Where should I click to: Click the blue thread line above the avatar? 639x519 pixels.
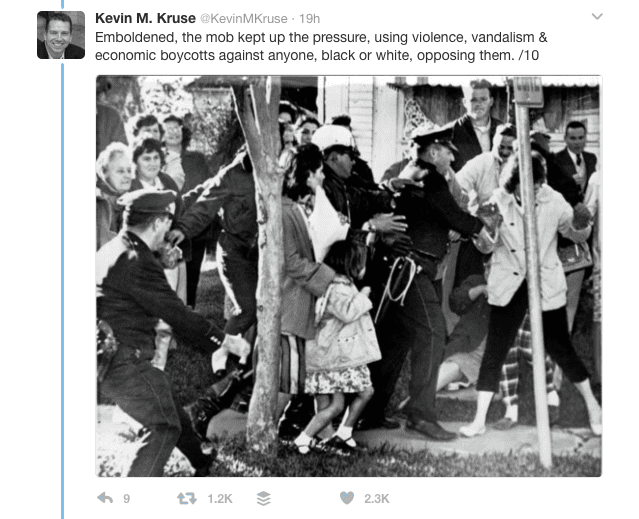pyautogui.click(x=63, y=5)
